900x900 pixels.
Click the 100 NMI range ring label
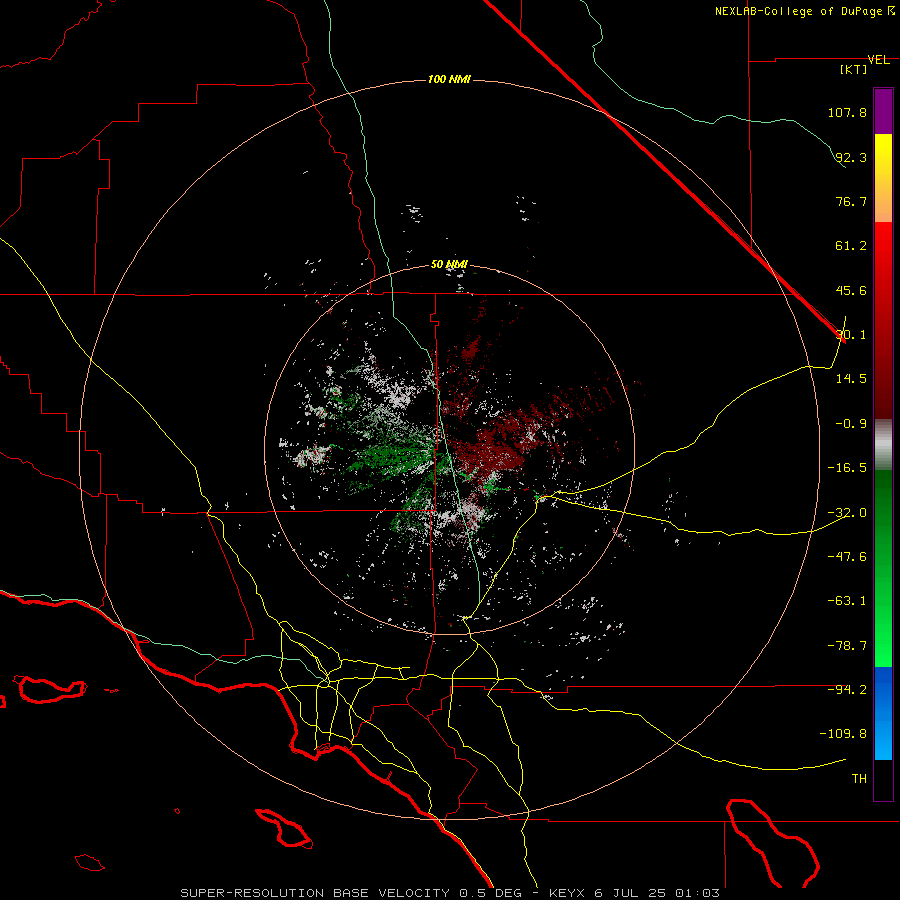click(x=449, y=79)
